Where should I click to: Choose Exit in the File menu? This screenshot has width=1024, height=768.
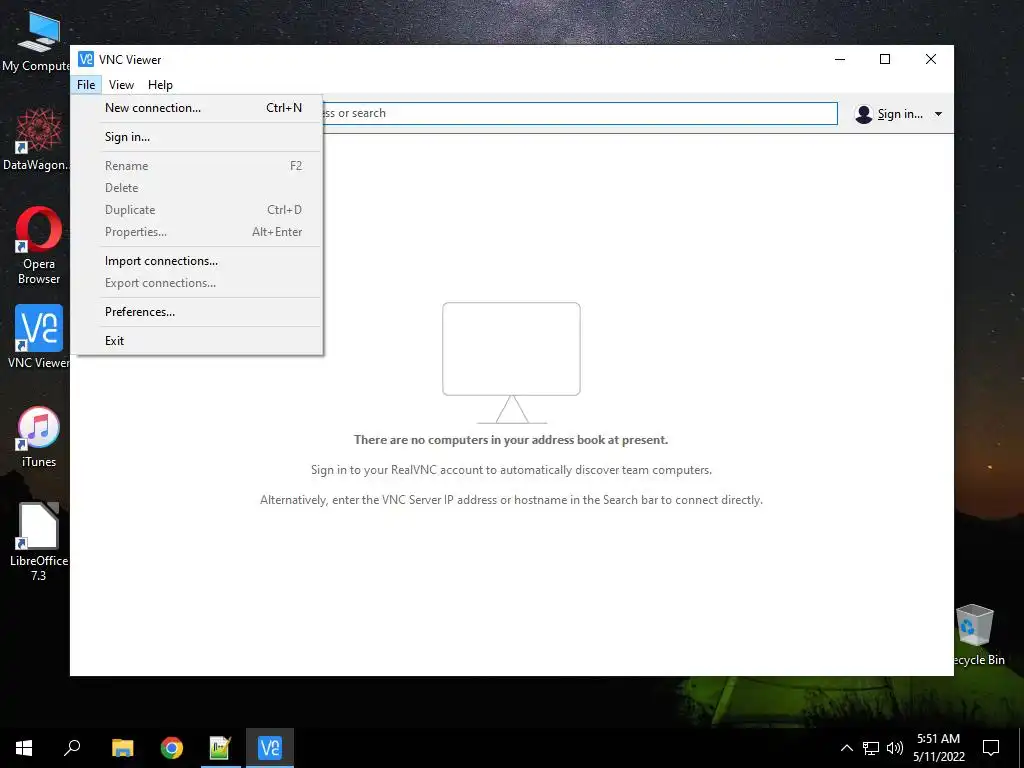(x=197, y=340)
